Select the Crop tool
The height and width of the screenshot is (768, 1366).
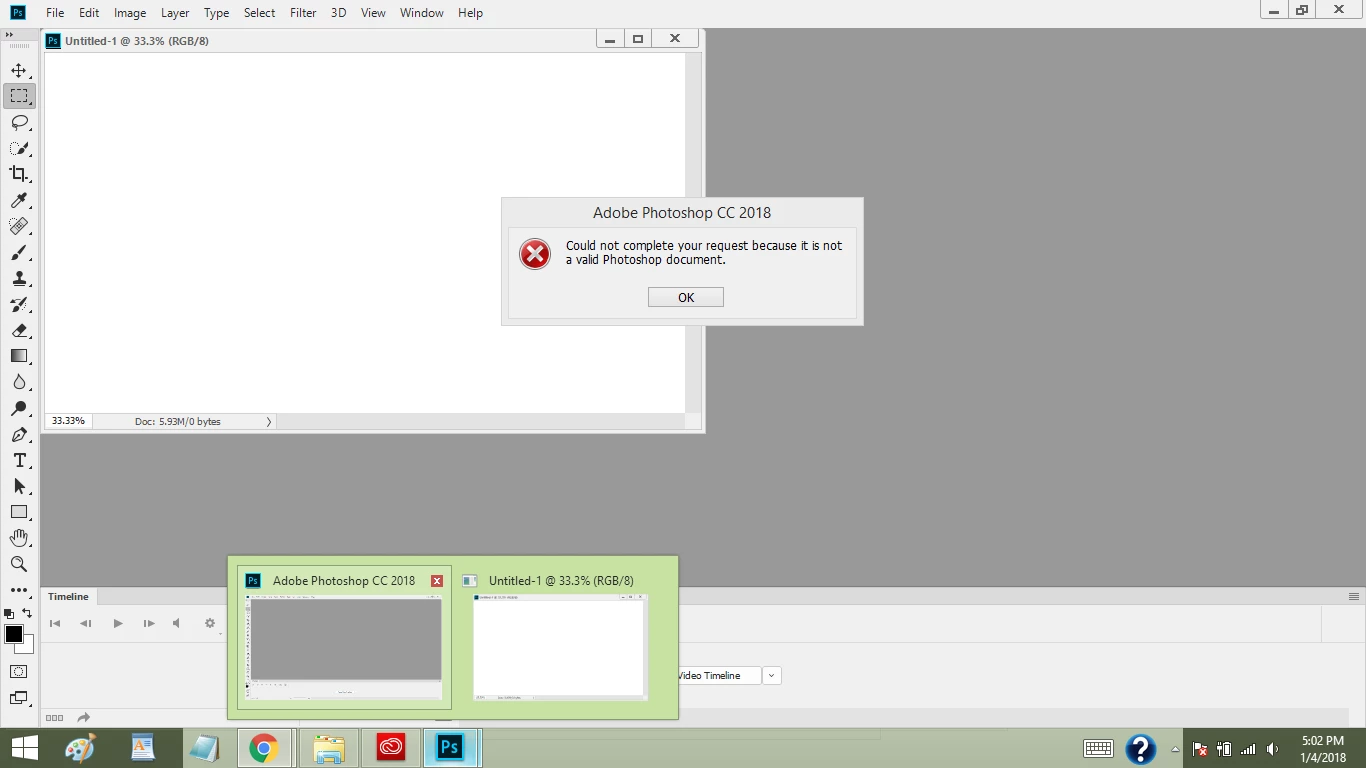(x=19, y=175)
